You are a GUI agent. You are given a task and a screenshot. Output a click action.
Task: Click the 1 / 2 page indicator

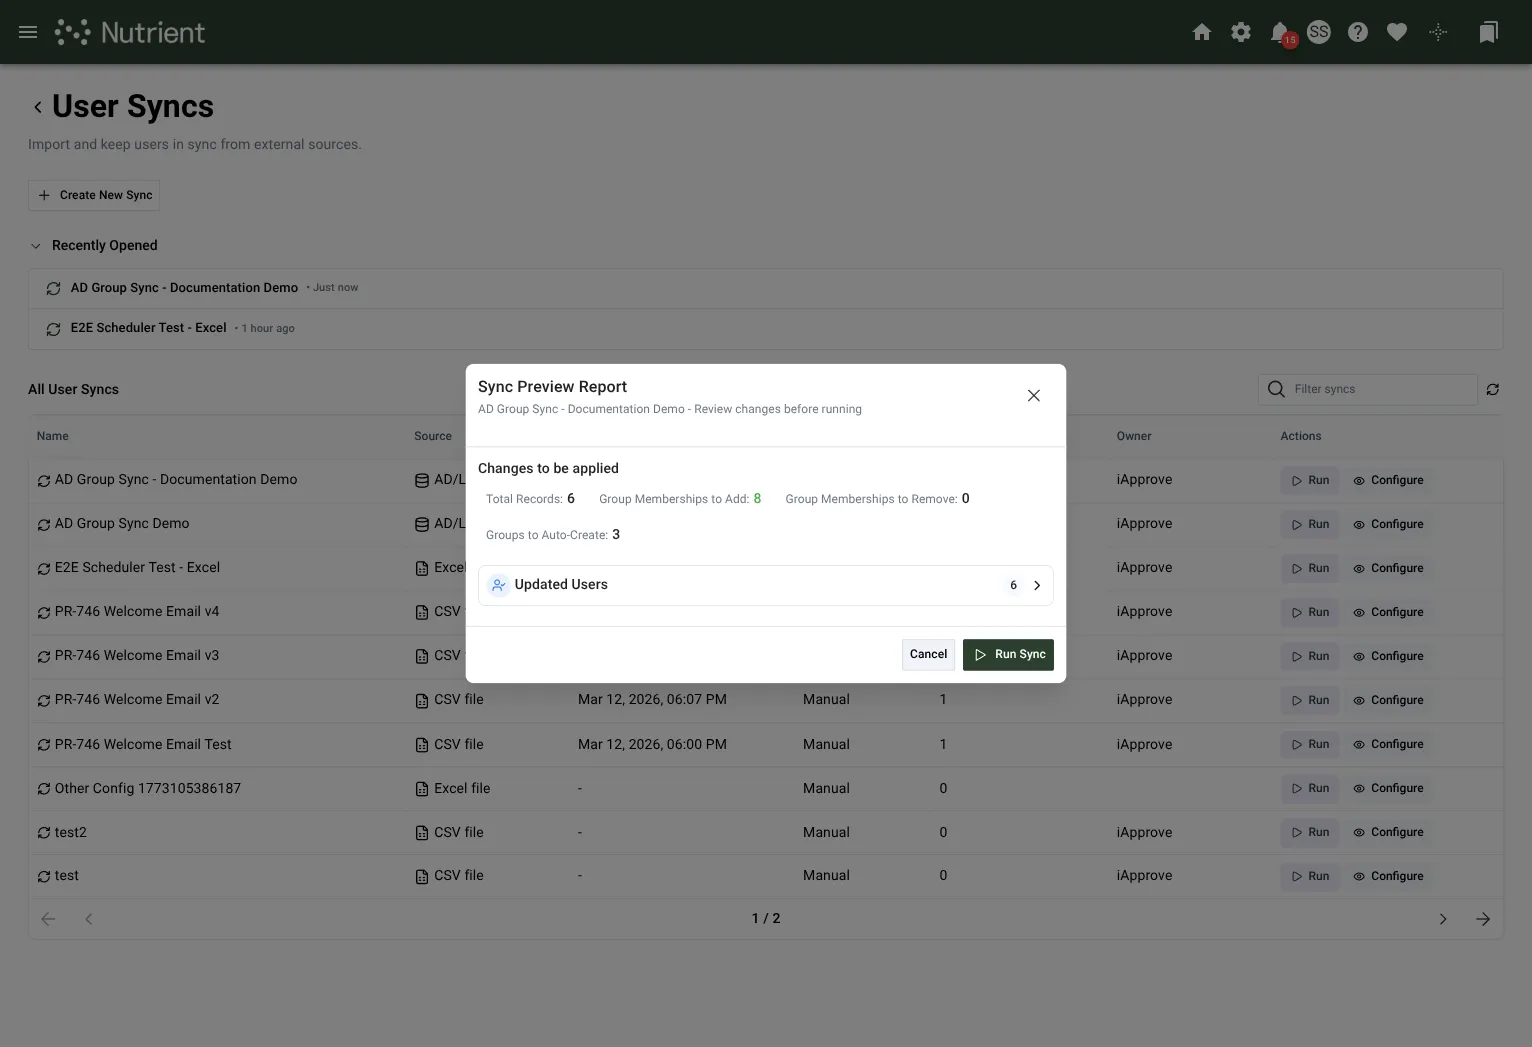point(766,919)
